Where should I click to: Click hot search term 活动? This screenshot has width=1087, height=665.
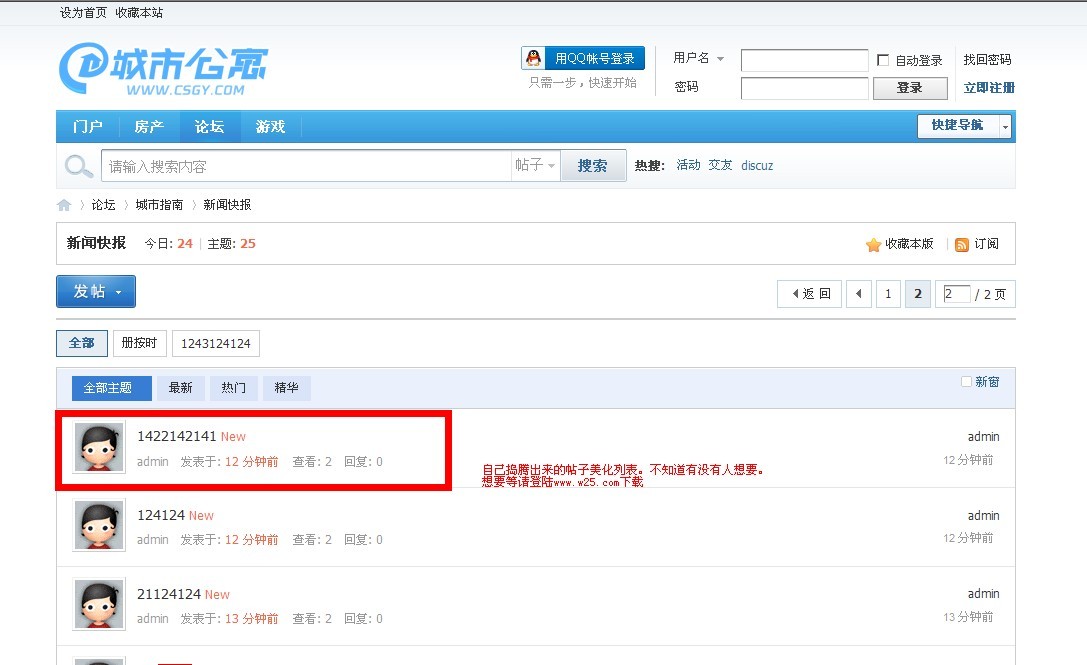tap(688, 165)
